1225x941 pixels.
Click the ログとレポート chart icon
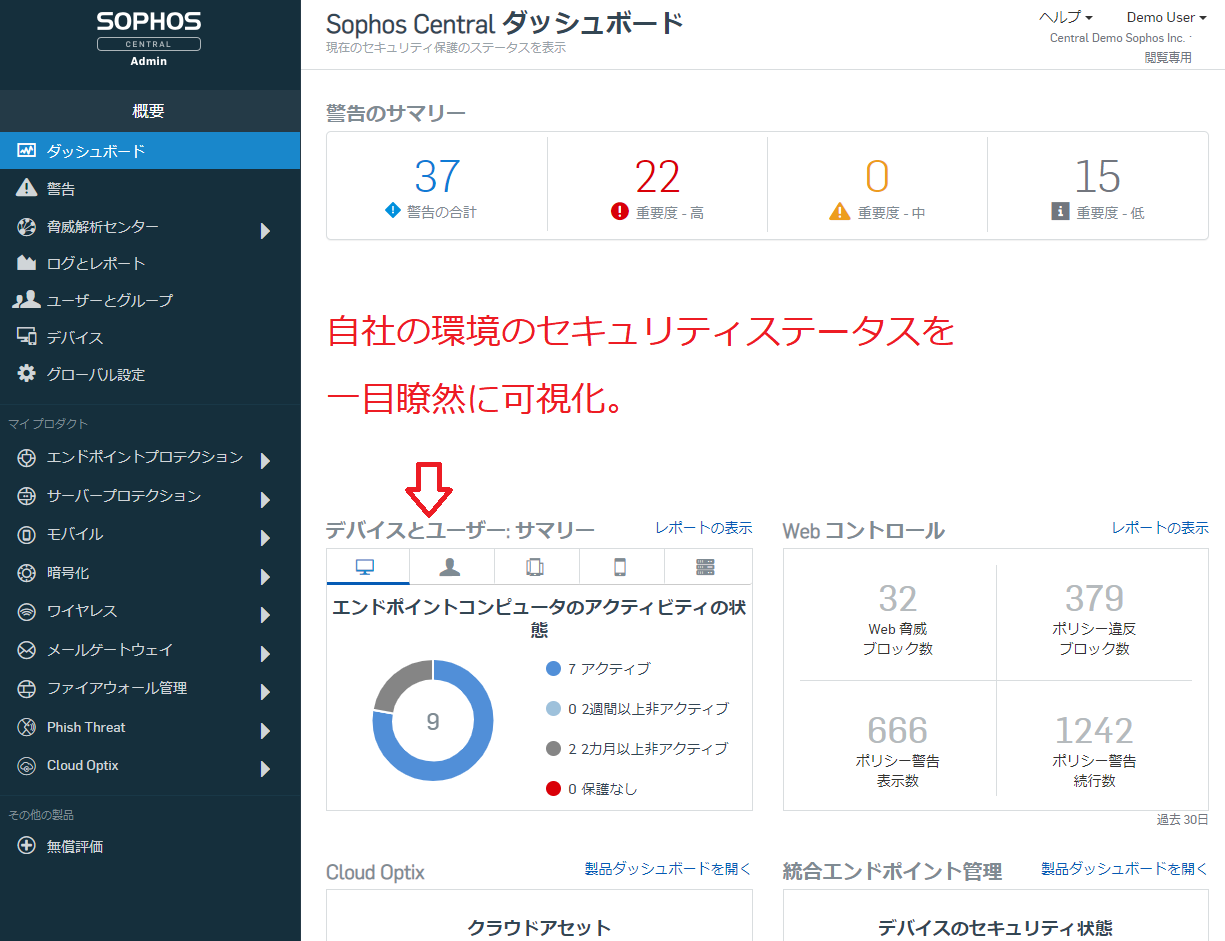coord(27,263)
